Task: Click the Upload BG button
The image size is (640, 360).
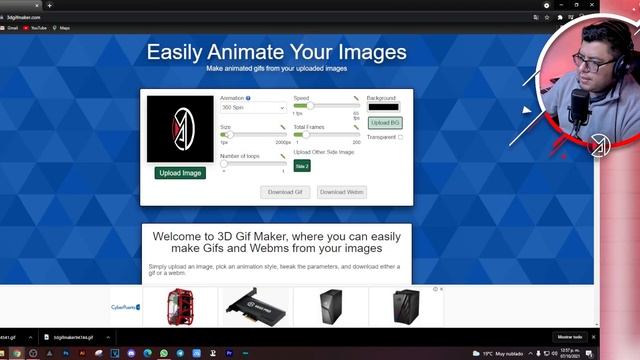Action: (385, 123)
